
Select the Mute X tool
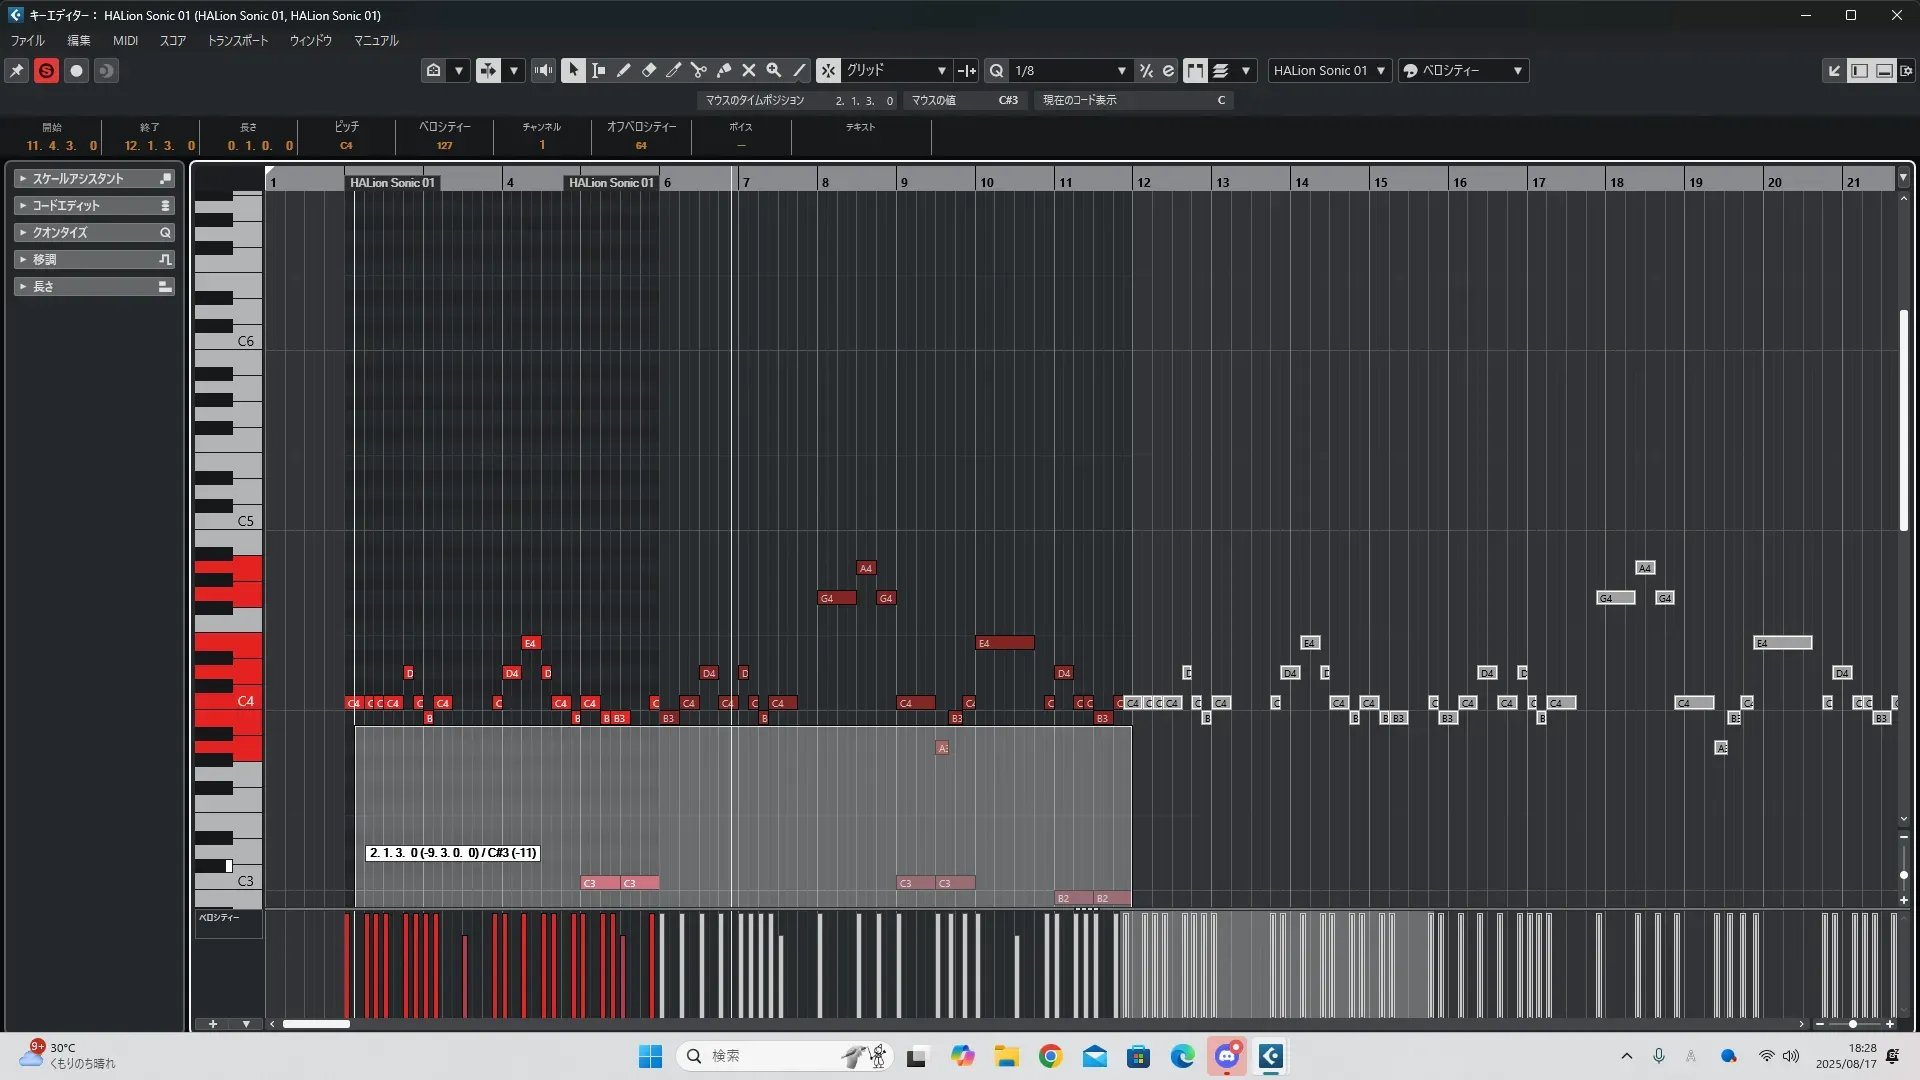pos(748,70)
